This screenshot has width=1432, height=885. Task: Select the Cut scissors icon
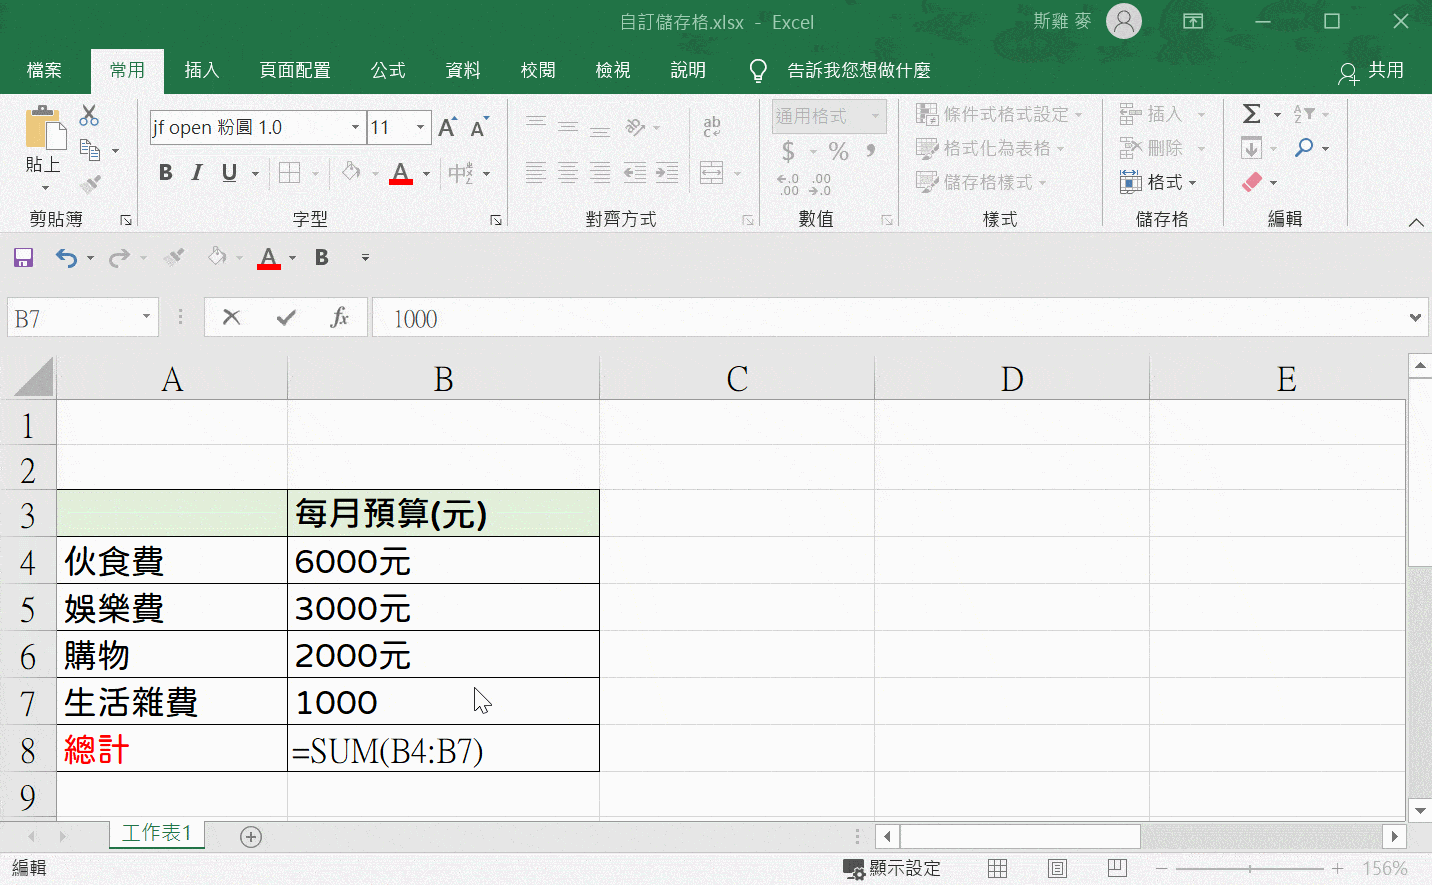coord(89,115)
